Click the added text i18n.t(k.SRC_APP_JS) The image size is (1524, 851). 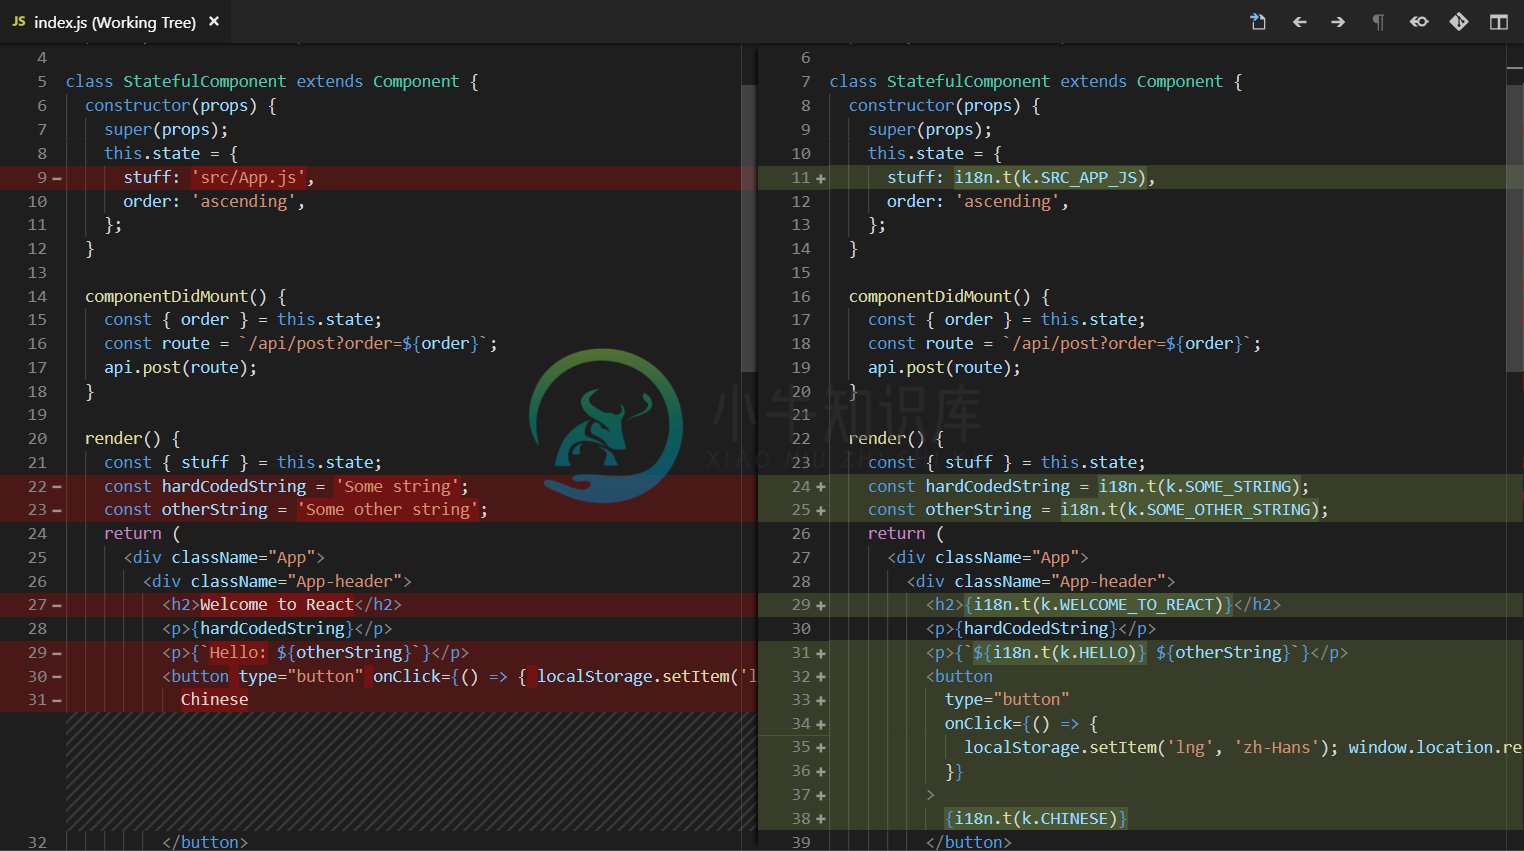tap(1050, 177)
